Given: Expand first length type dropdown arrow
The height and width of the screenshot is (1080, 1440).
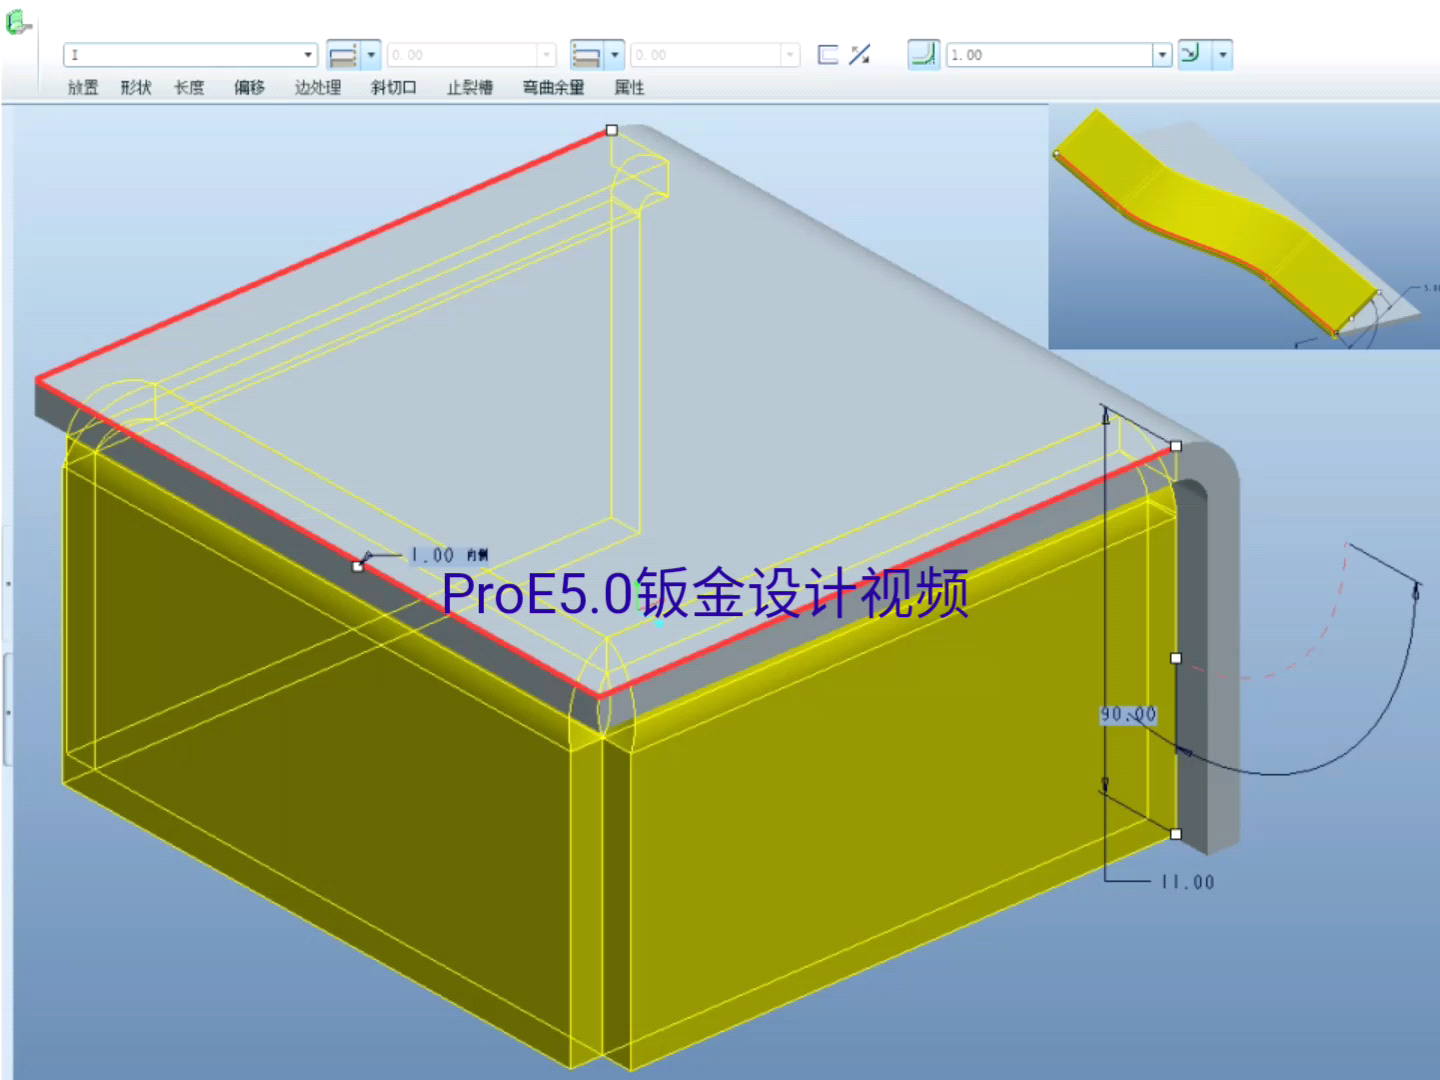Looking at the screenshot, I should pos(371,55).
